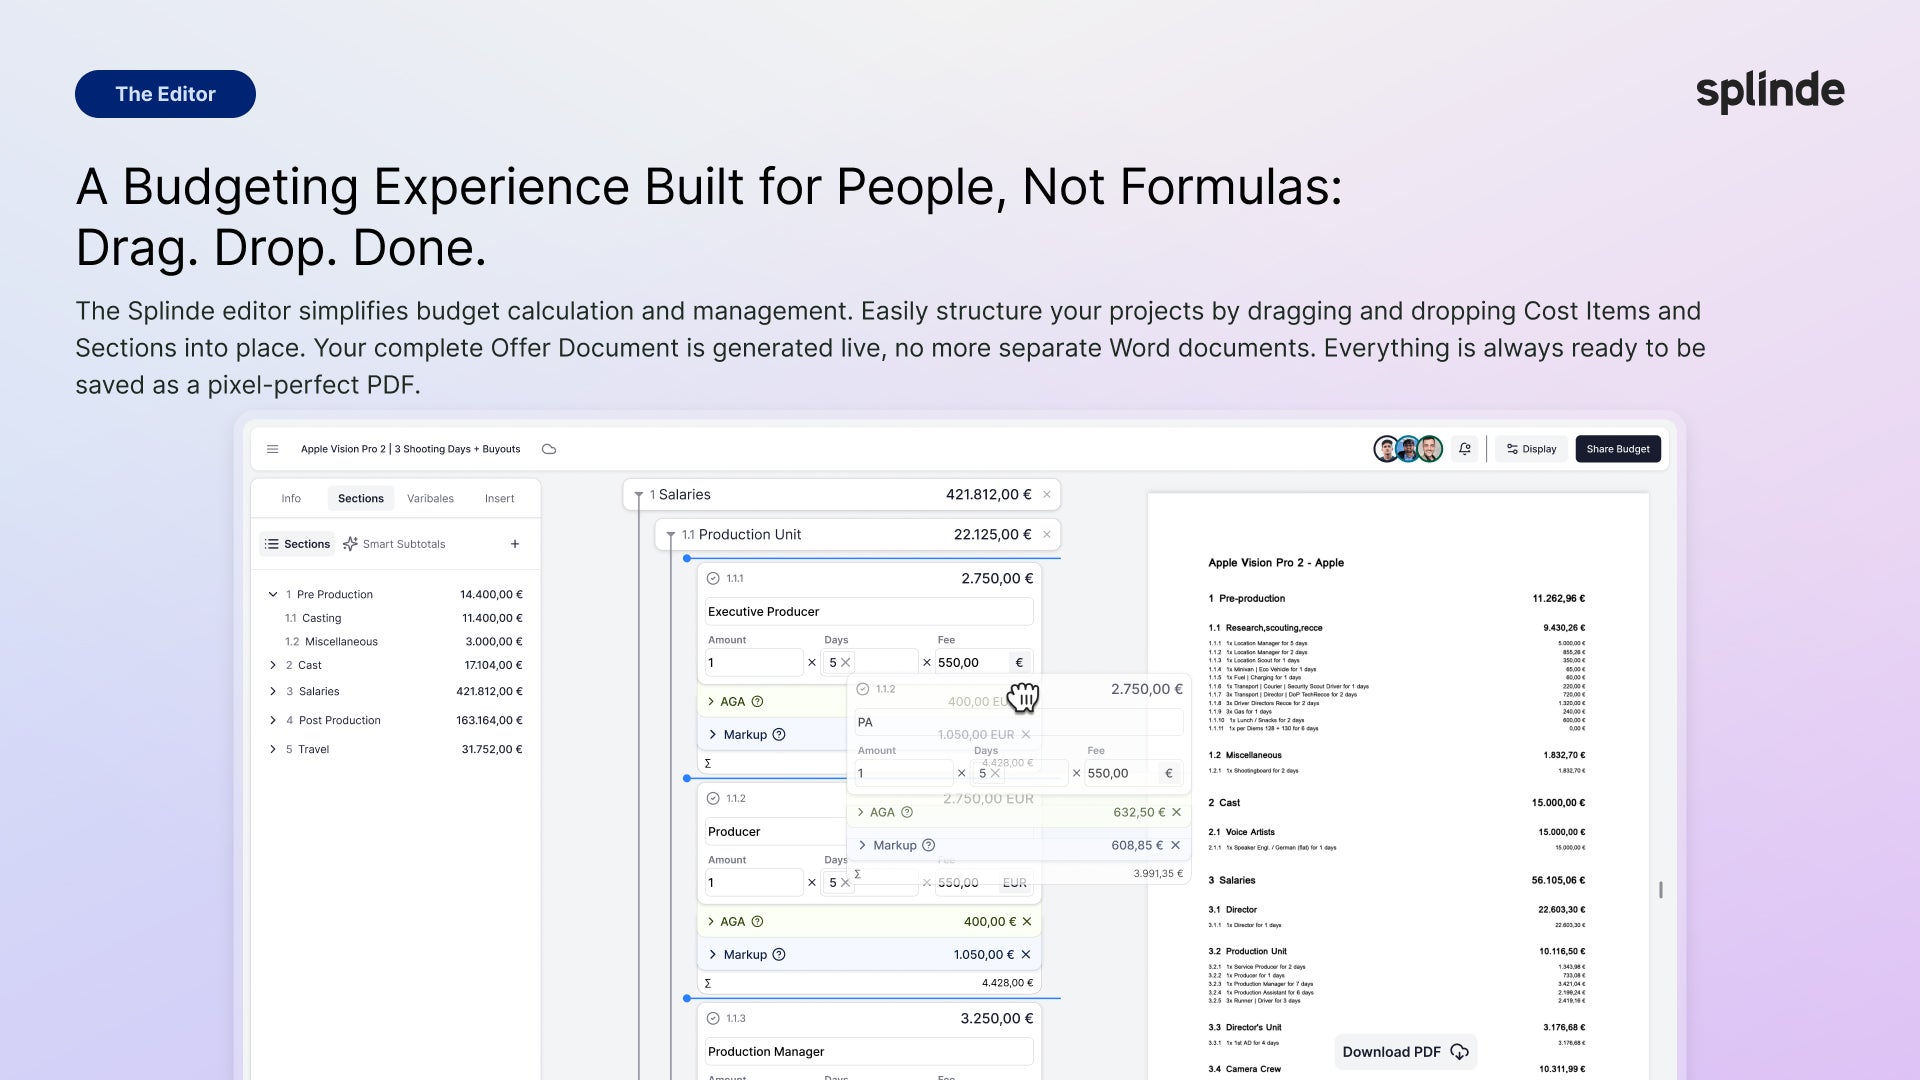1920x1080 pixels.
Task: Click the first collaborator avatar
Action: 1386,449
